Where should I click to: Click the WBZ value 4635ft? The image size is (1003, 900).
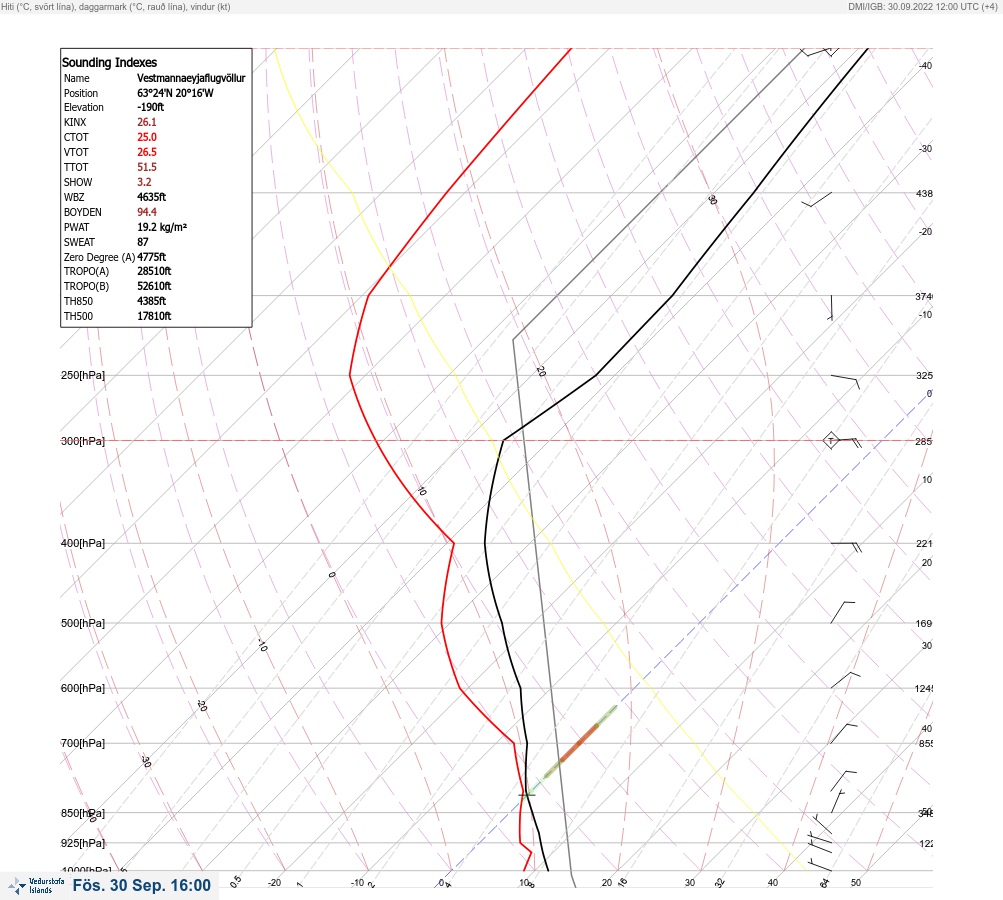[152, 197]
